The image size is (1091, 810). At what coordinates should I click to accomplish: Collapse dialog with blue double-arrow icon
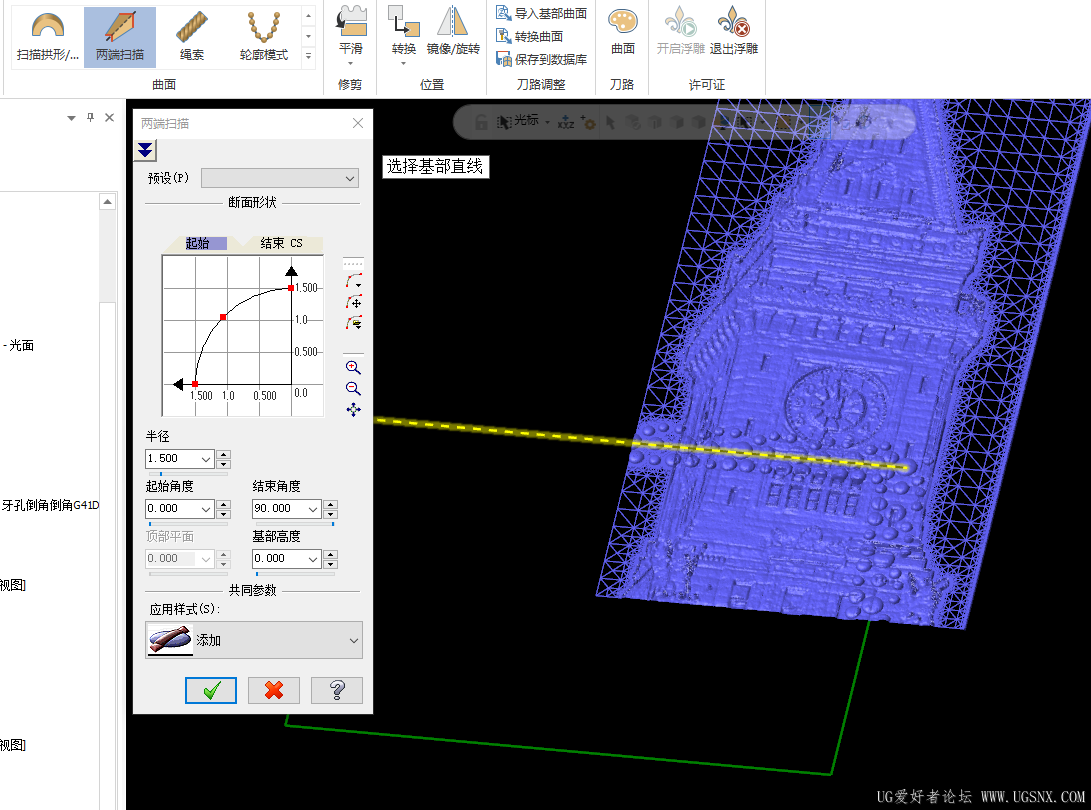145,150
